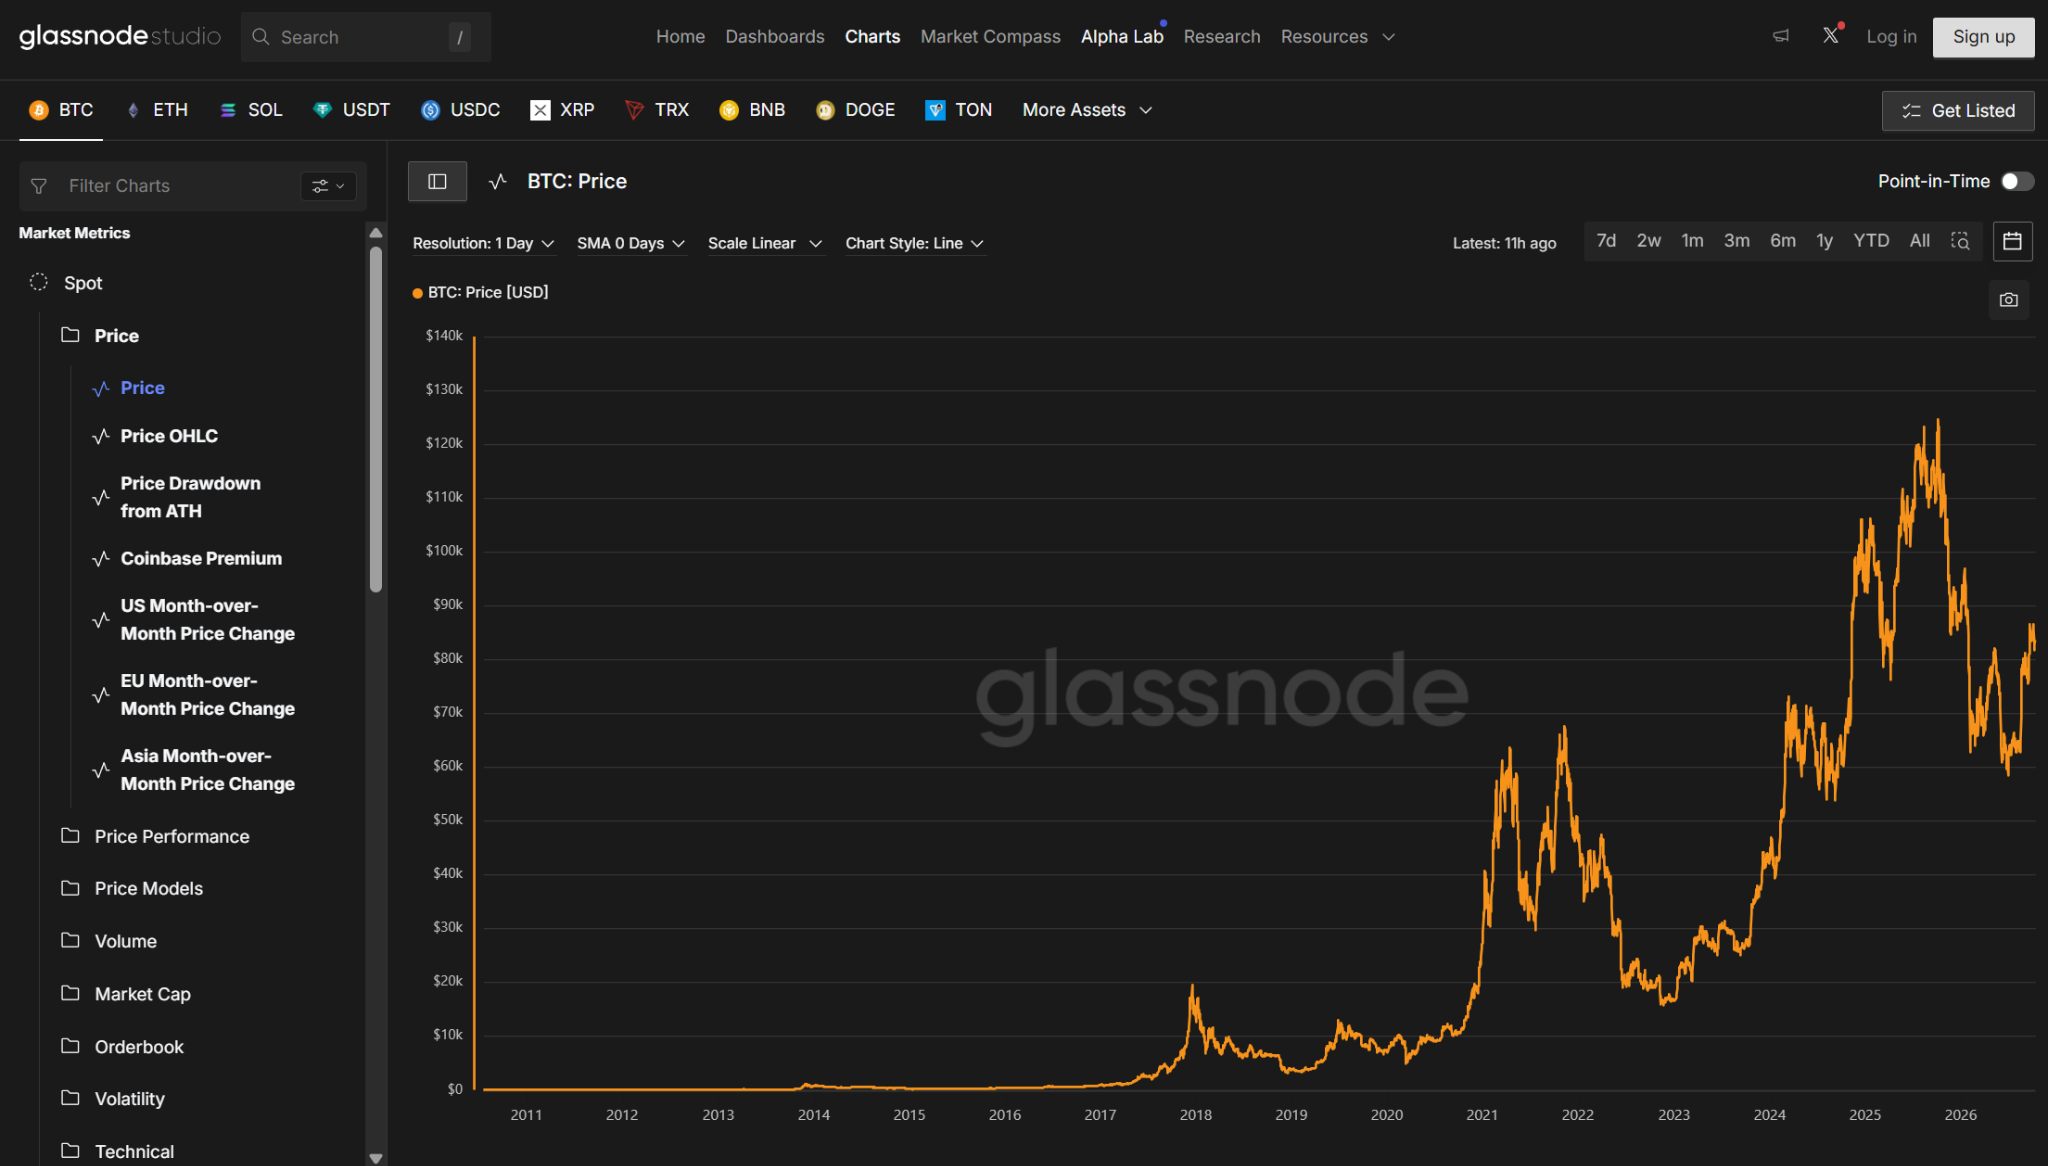Click the zoom selection icon
The height and width of the screenshot is (1166, 2048).
click(1960, 241)
